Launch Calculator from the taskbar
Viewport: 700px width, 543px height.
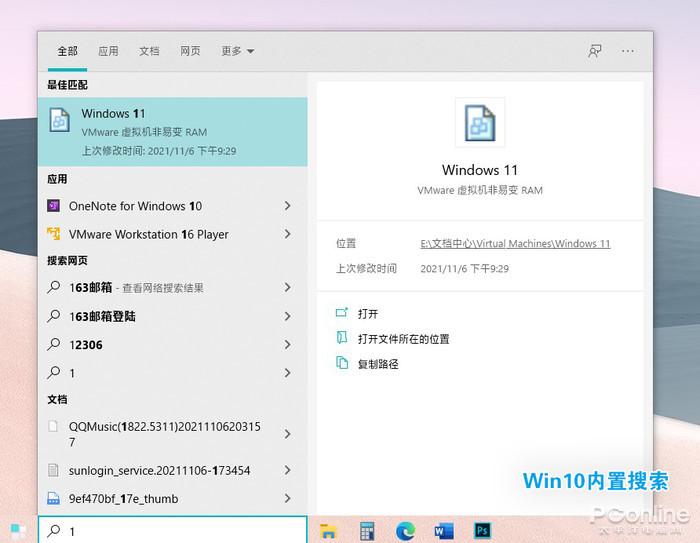click(x=367, y=531)
